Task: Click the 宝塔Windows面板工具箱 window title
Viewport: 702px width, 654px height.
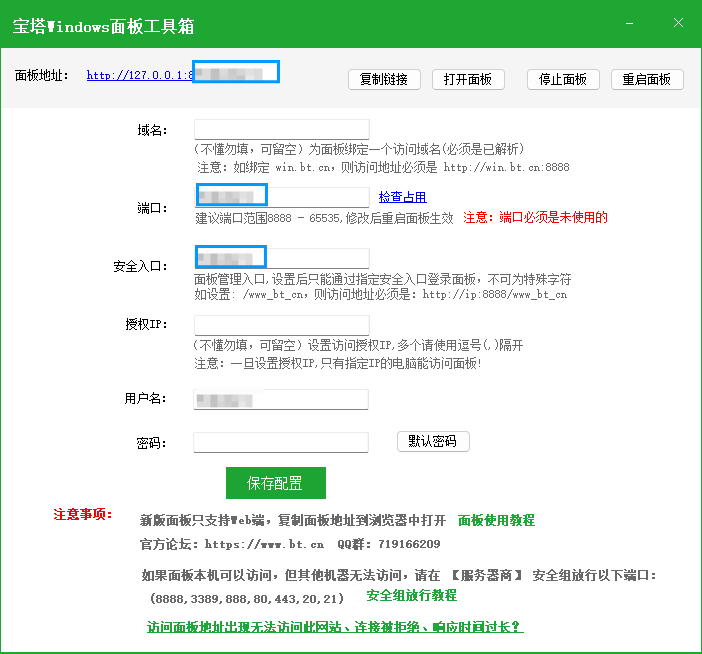Action: [x=103, y=26]
